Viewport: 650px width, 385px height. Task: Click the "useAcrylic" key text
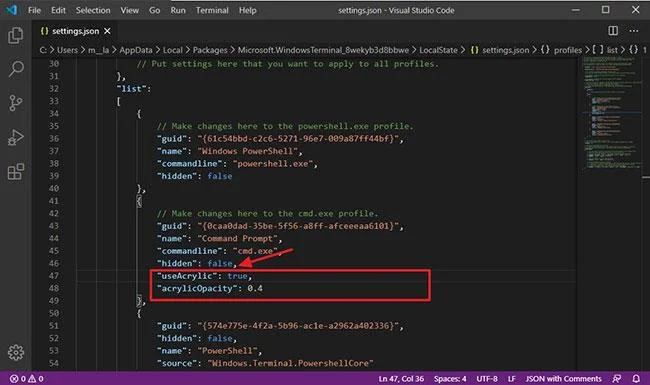tap(187, 276)
